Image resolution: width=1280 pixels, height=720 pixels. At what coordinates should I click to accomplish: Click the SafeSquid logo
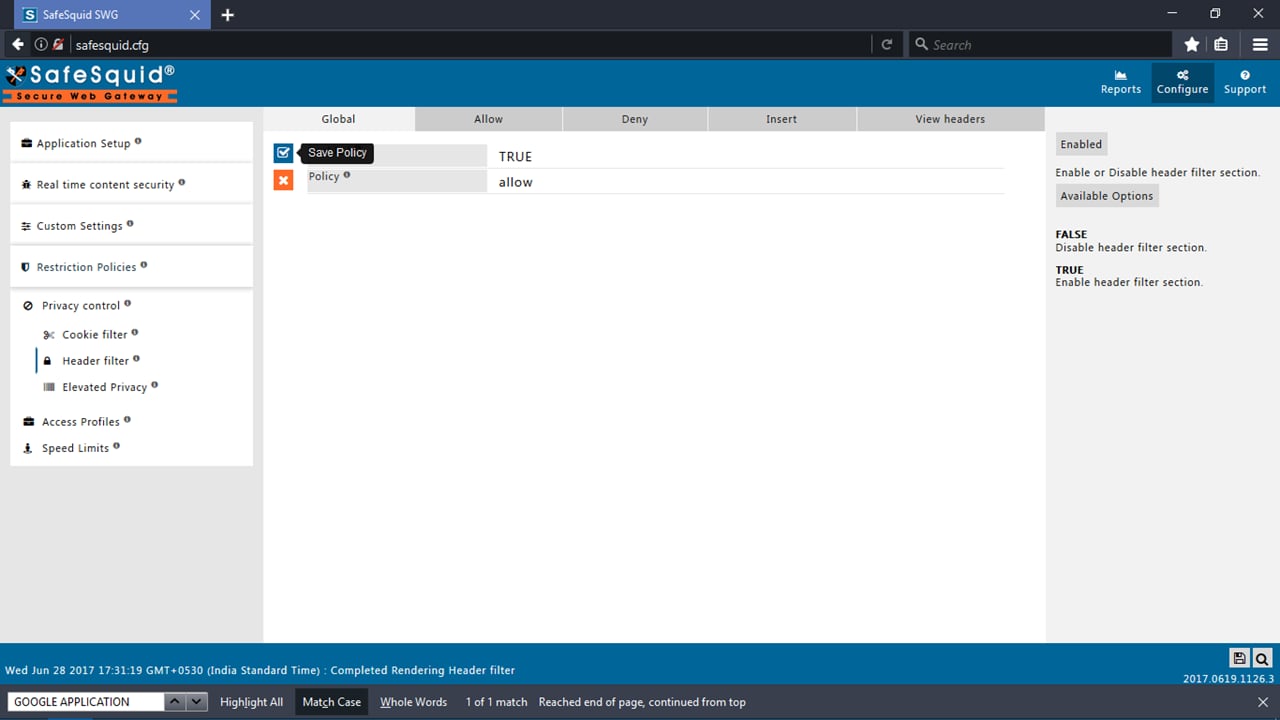pyautogui.click(x=90, y=83)
